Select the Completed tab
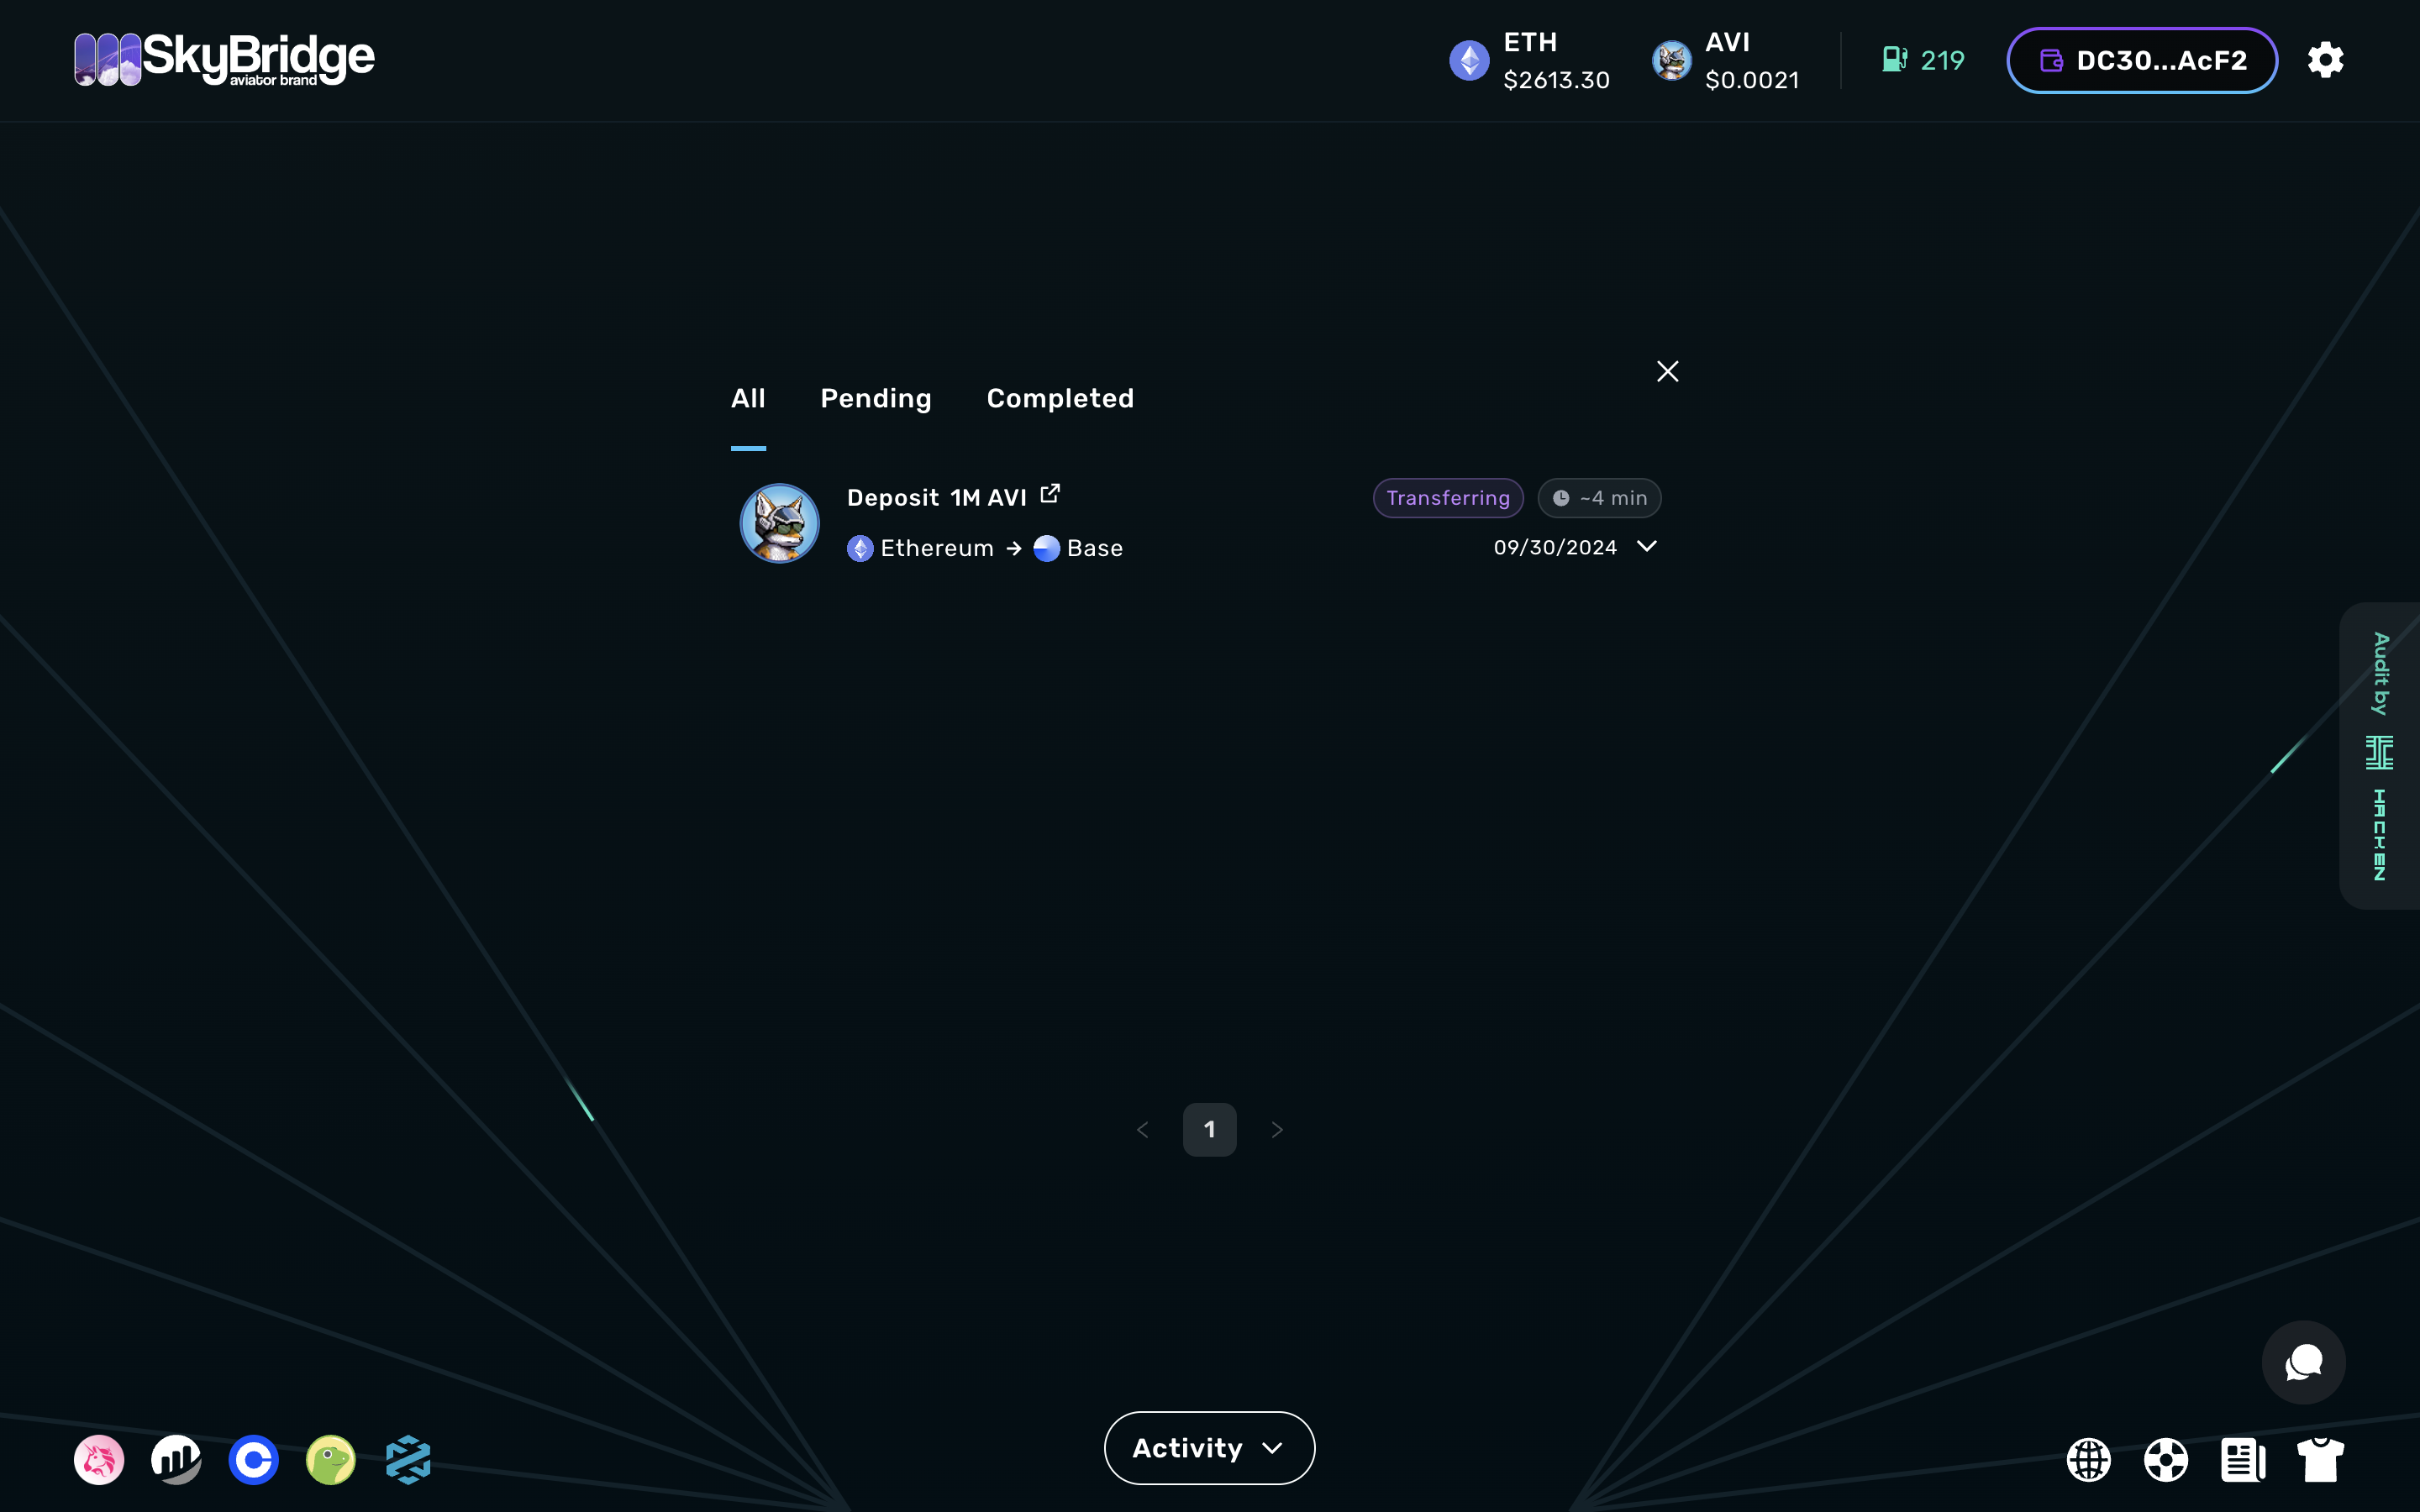2420x1512 pixels. (x=1061, y=397)
